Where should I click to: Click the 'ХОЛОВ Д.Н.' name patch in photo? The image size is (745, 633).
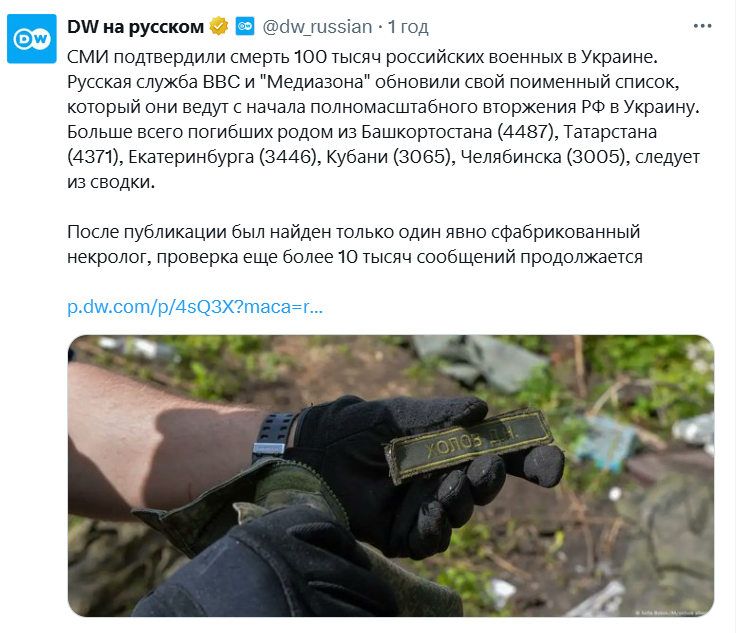coord(469,445)
